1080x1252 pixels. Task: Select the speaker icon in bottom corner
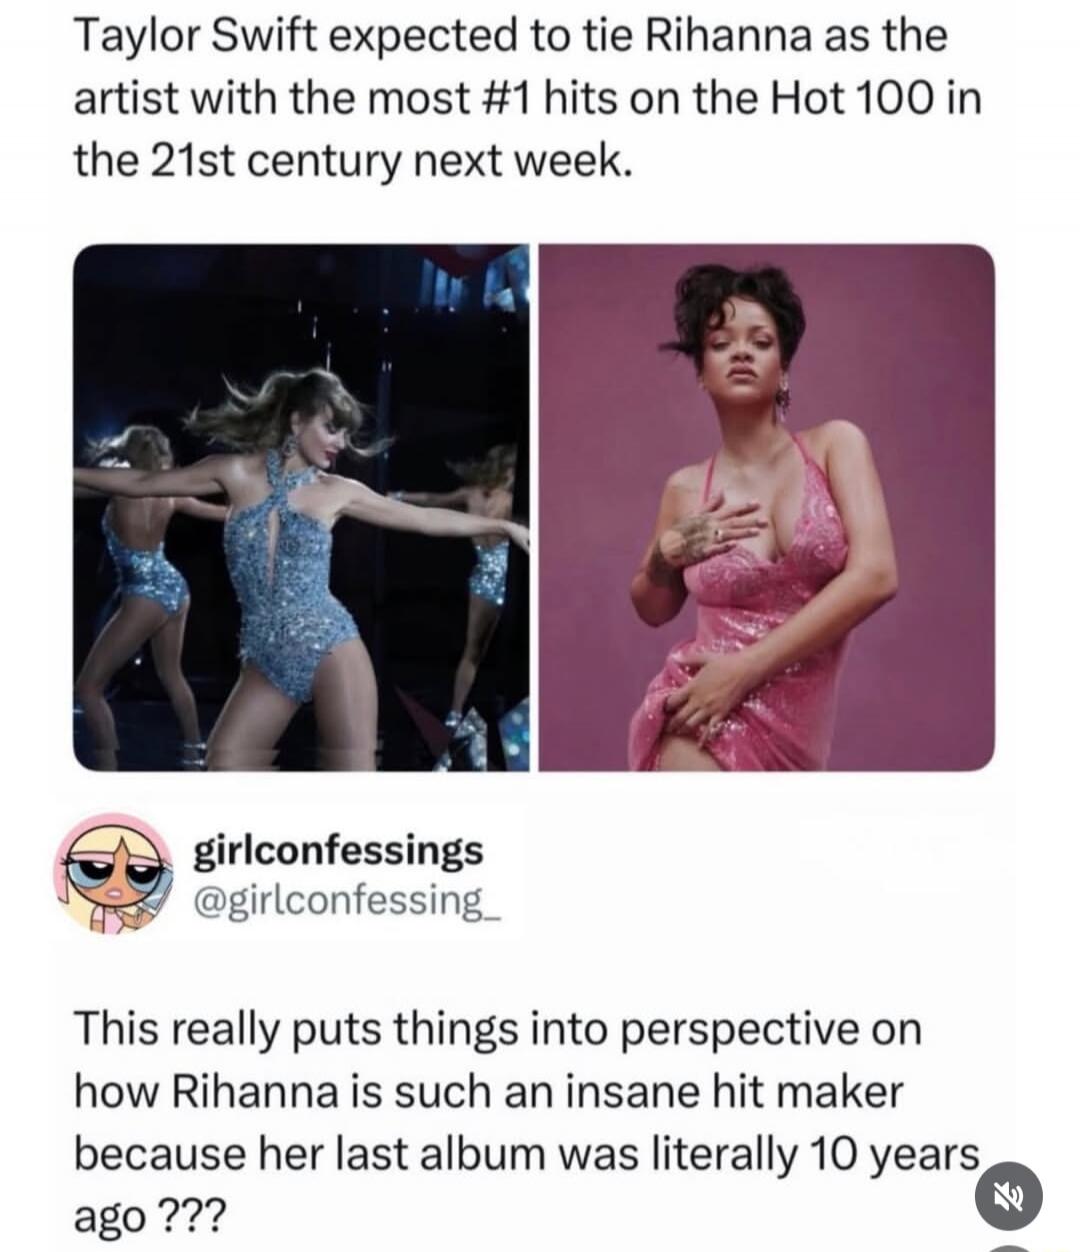[1010, 1197]
